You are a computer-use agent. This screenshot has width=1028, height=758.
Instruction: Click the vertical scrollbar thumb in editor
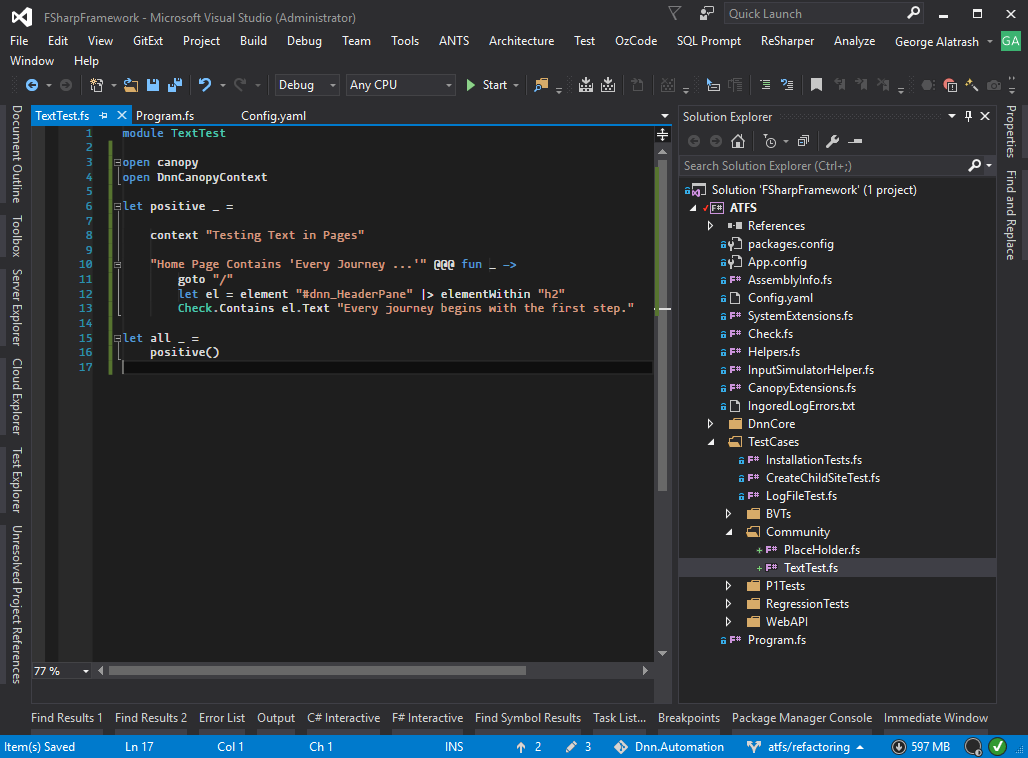pos(663,325)
